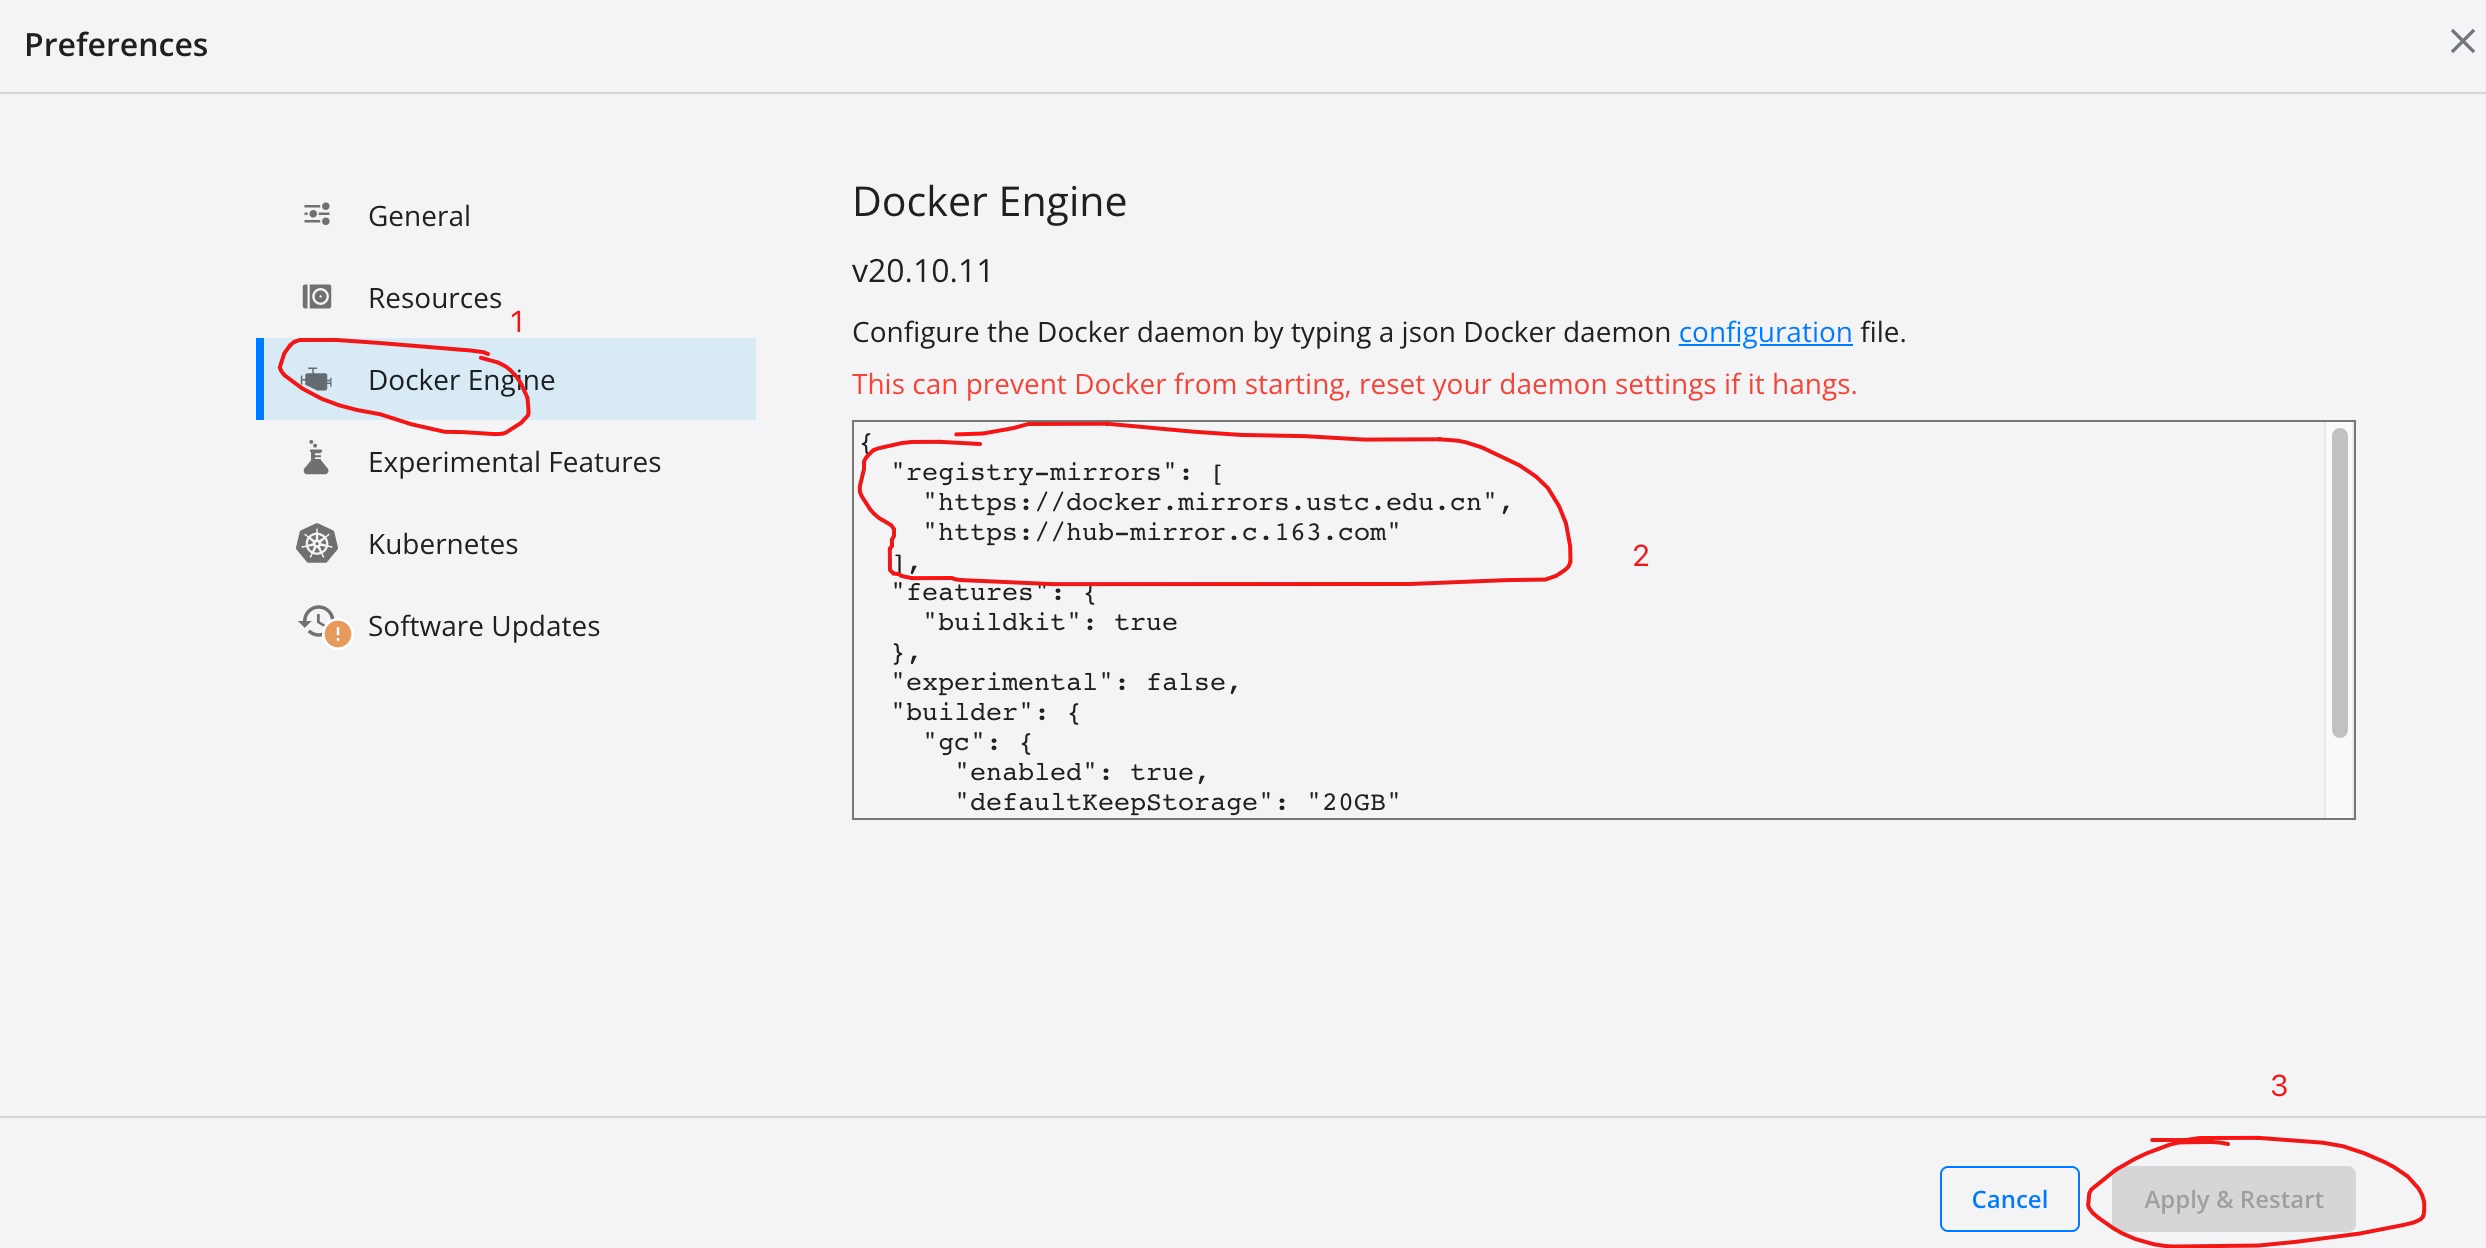Place cursor on the "buildkit": true line
The height and width of the screenshot is (1248, 2486).
pyautogui.click(x=1050, y=623)
